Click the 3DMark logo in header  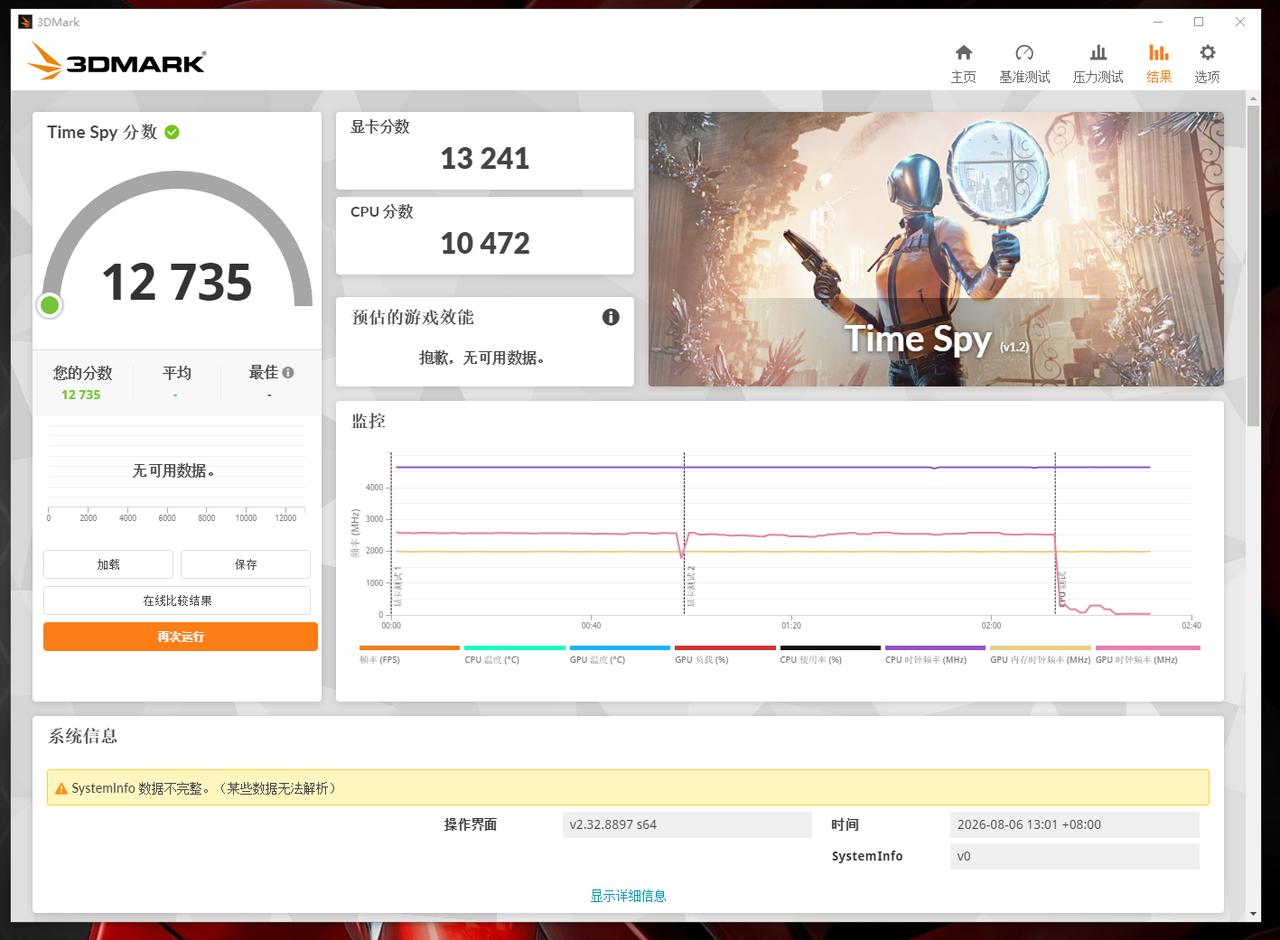tap(116, 62)
